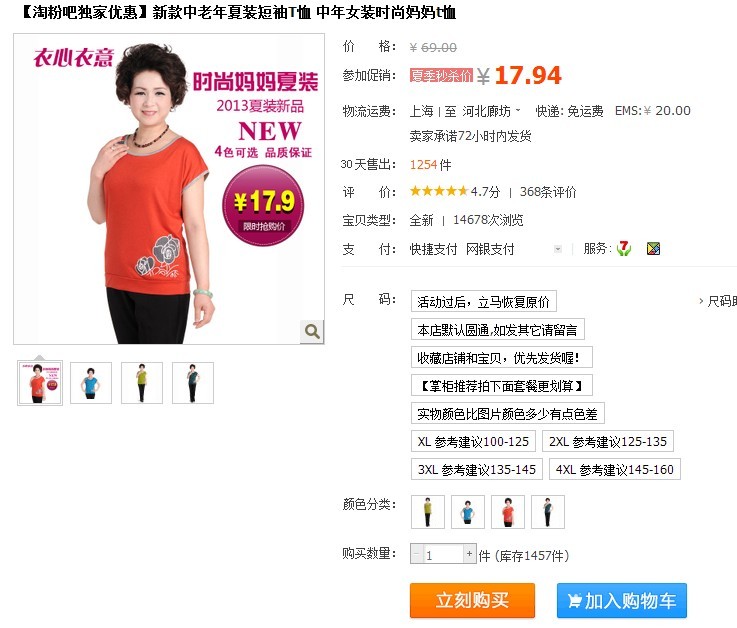Increase purchase quantity with plus button

(x=470, y=554)
